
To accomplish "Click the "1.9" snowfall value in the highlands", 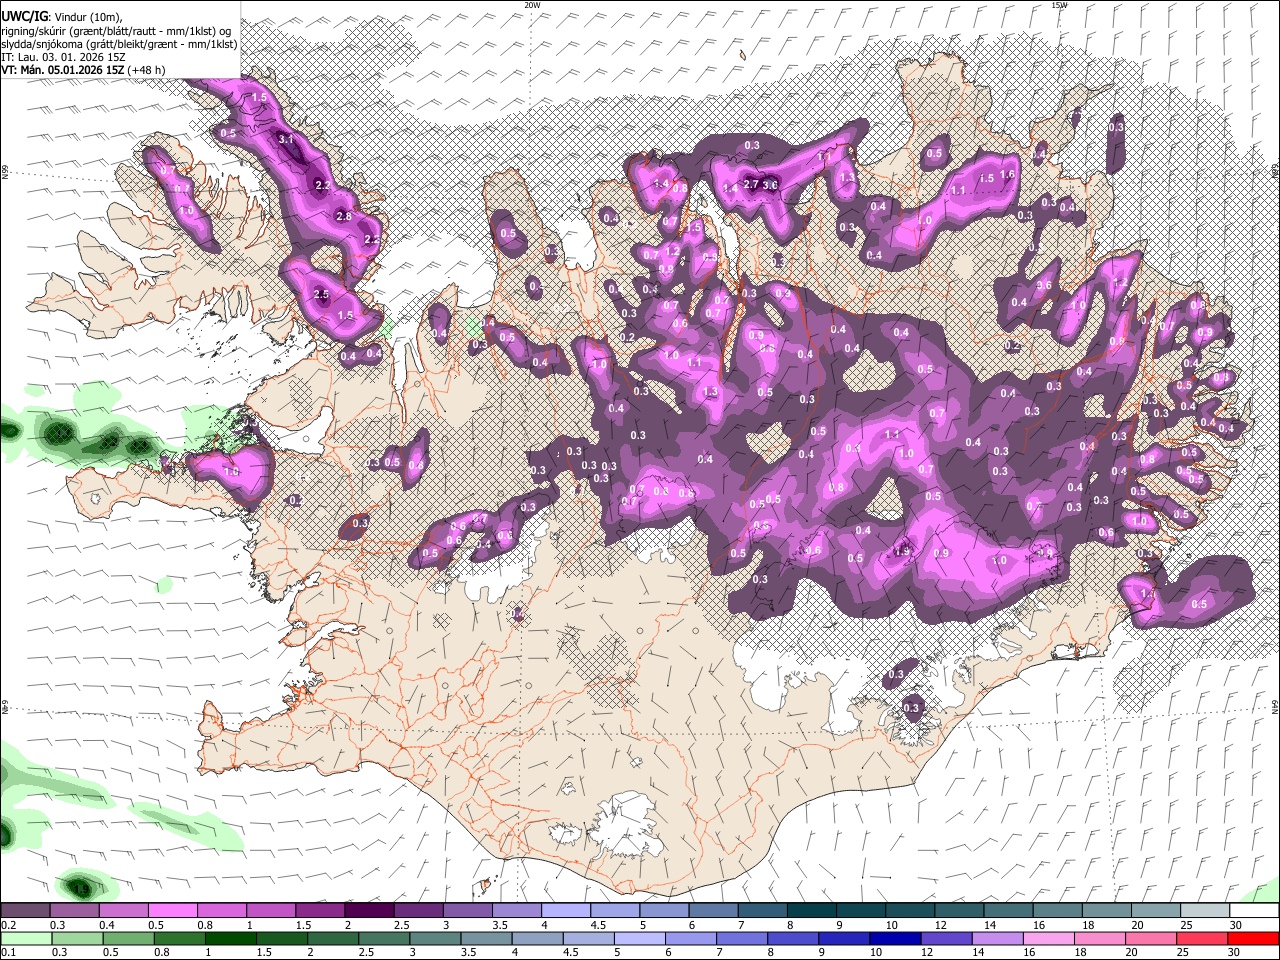I will pos(902,551).
